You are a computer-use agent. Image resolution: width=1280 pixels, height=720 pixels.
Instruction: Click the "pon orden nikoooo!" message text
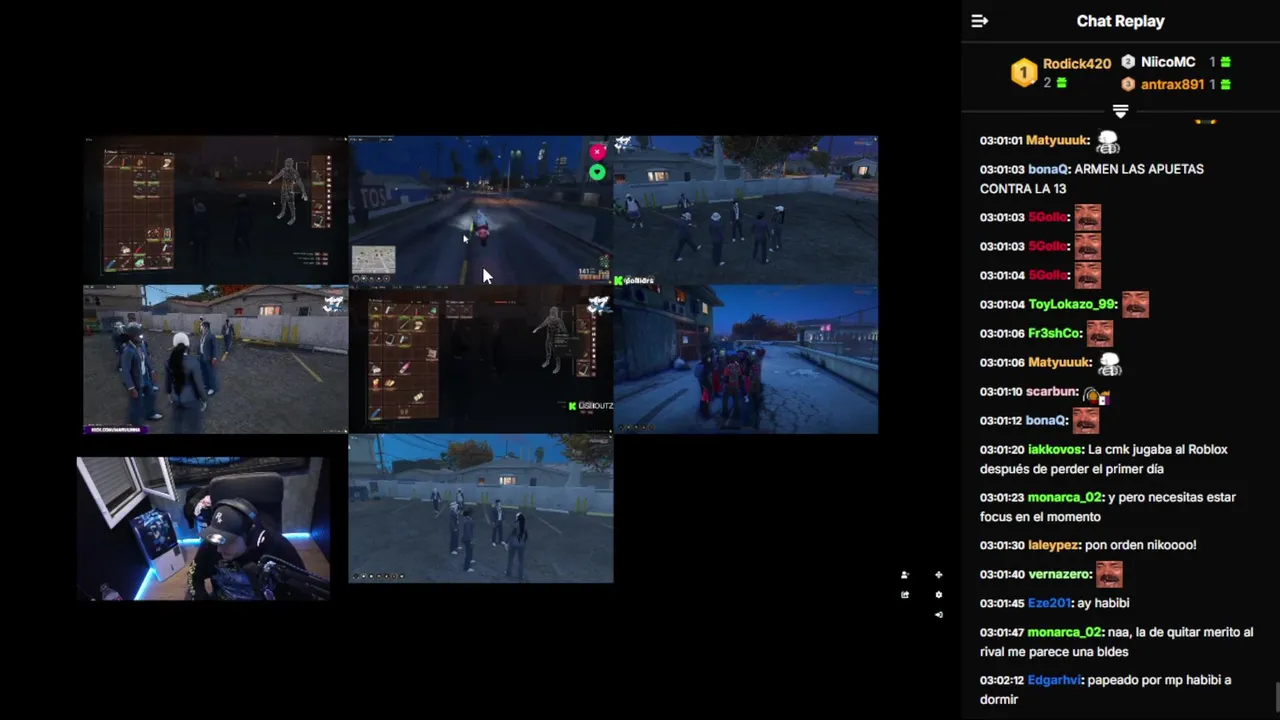pos(1140,546)
